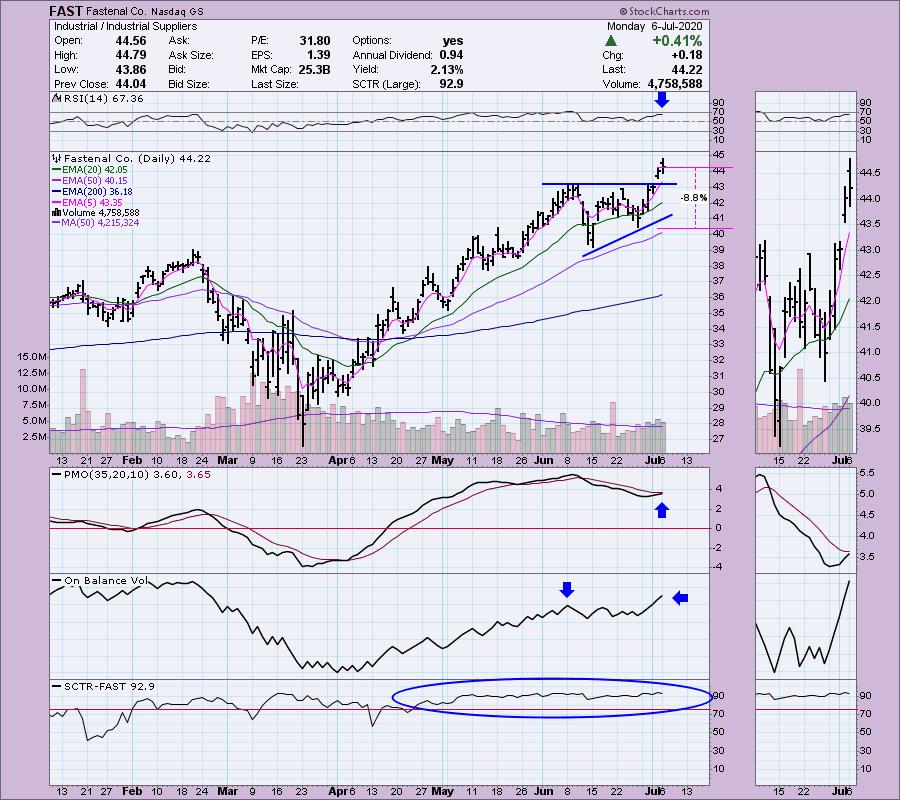Select the FAST ticker symbol in the title
900x800 pixels.
(x=66, y=11)
